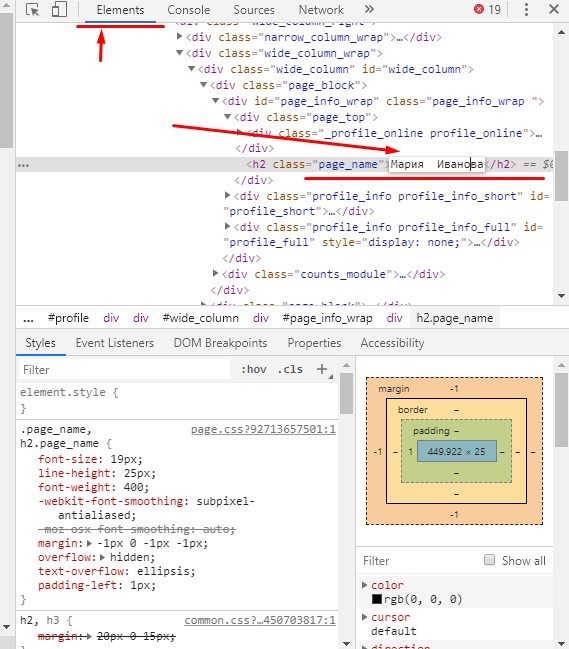Click the black color swatch for rgb(0, 0, 0)
569x649 pixels.
pos(377,599)
